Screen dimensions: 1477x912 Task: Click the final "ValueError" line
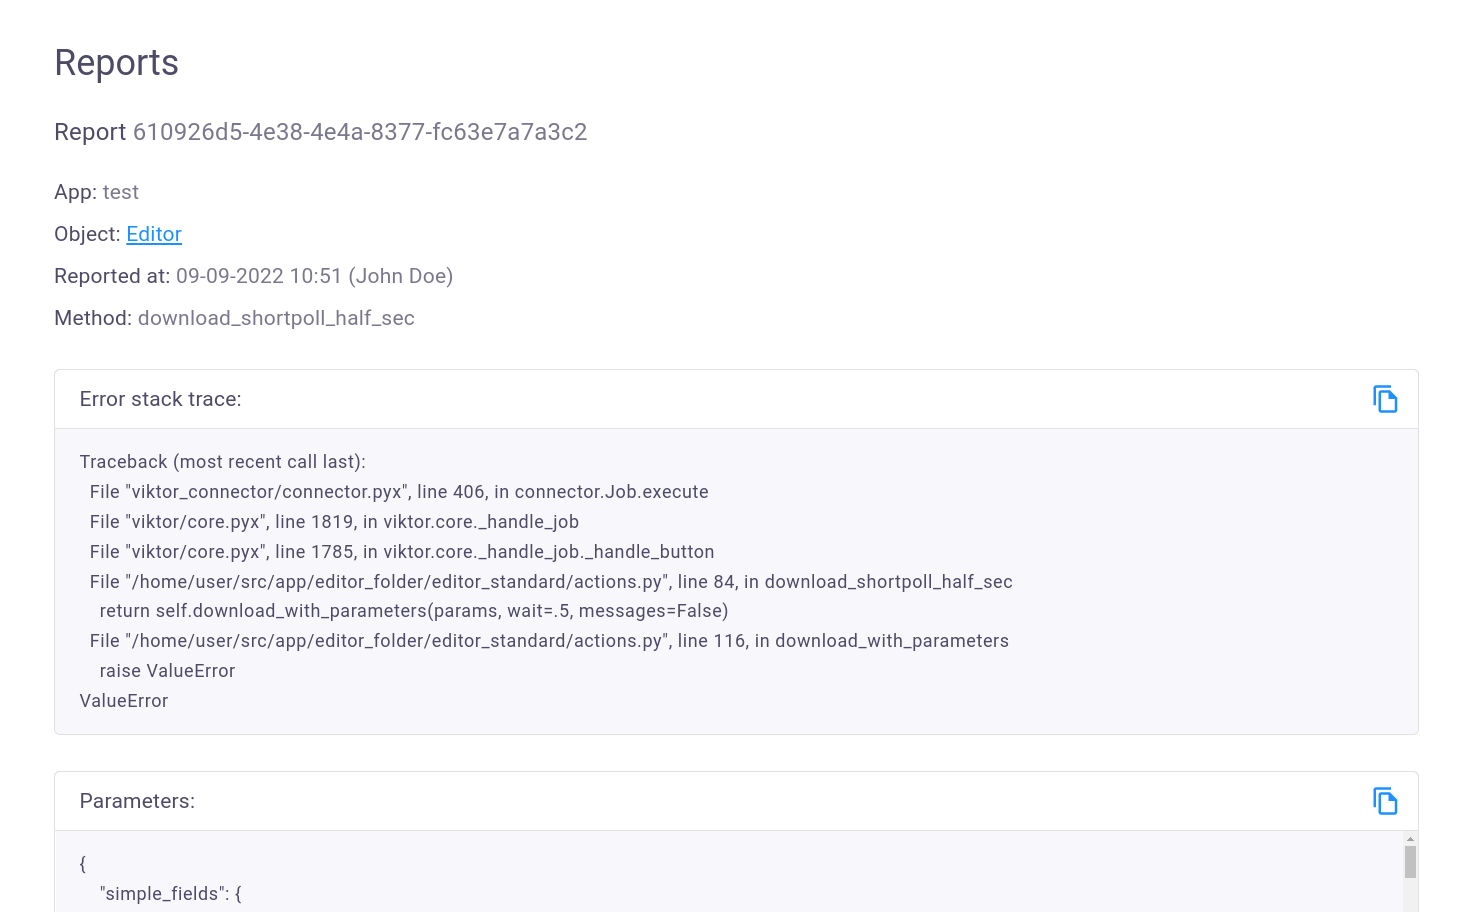(124, 701)
